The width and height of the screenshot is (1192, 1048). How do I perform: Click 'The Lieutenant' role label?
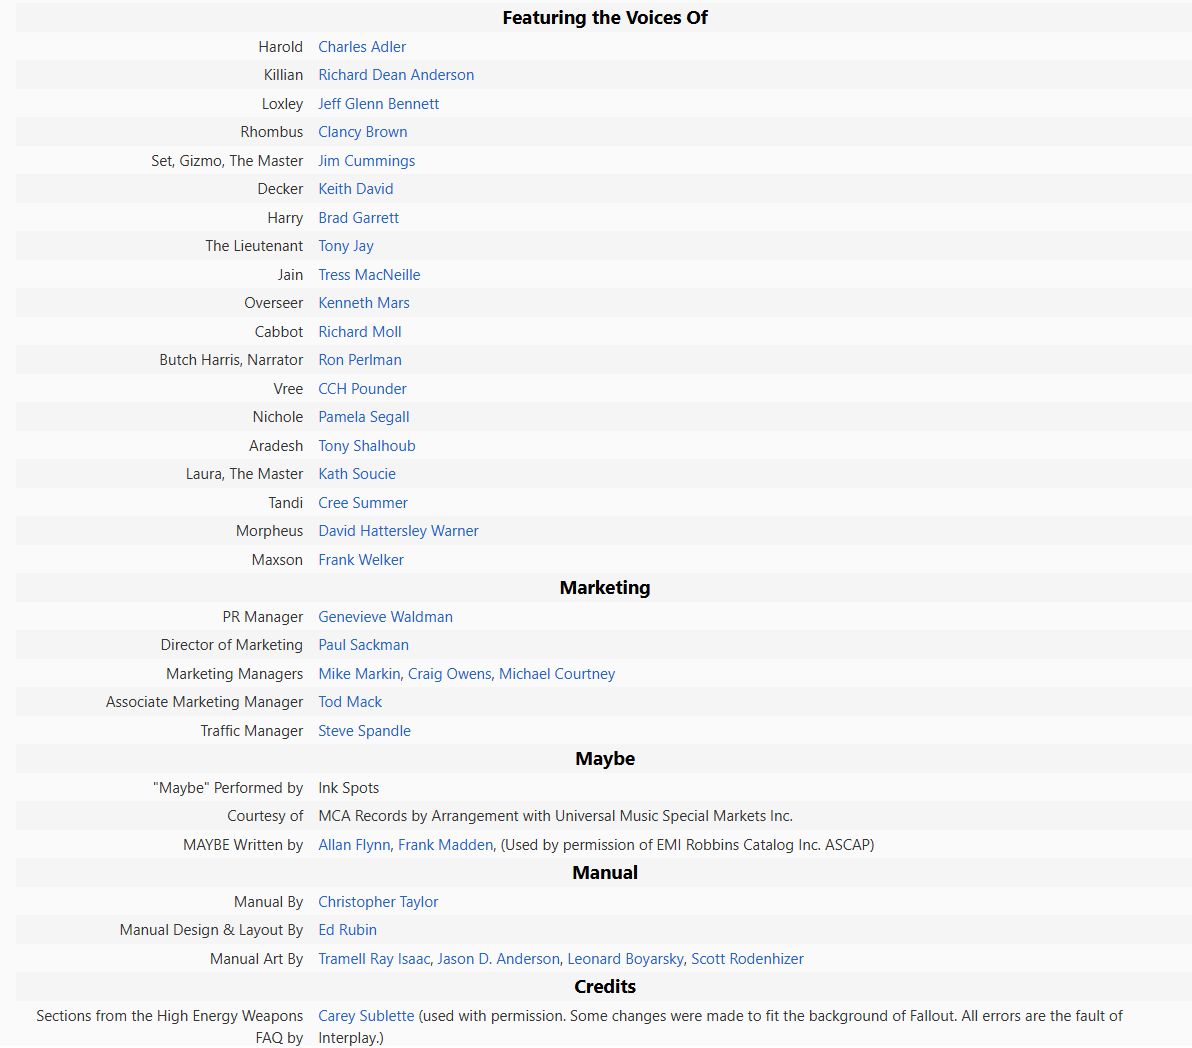pos(254,246)
